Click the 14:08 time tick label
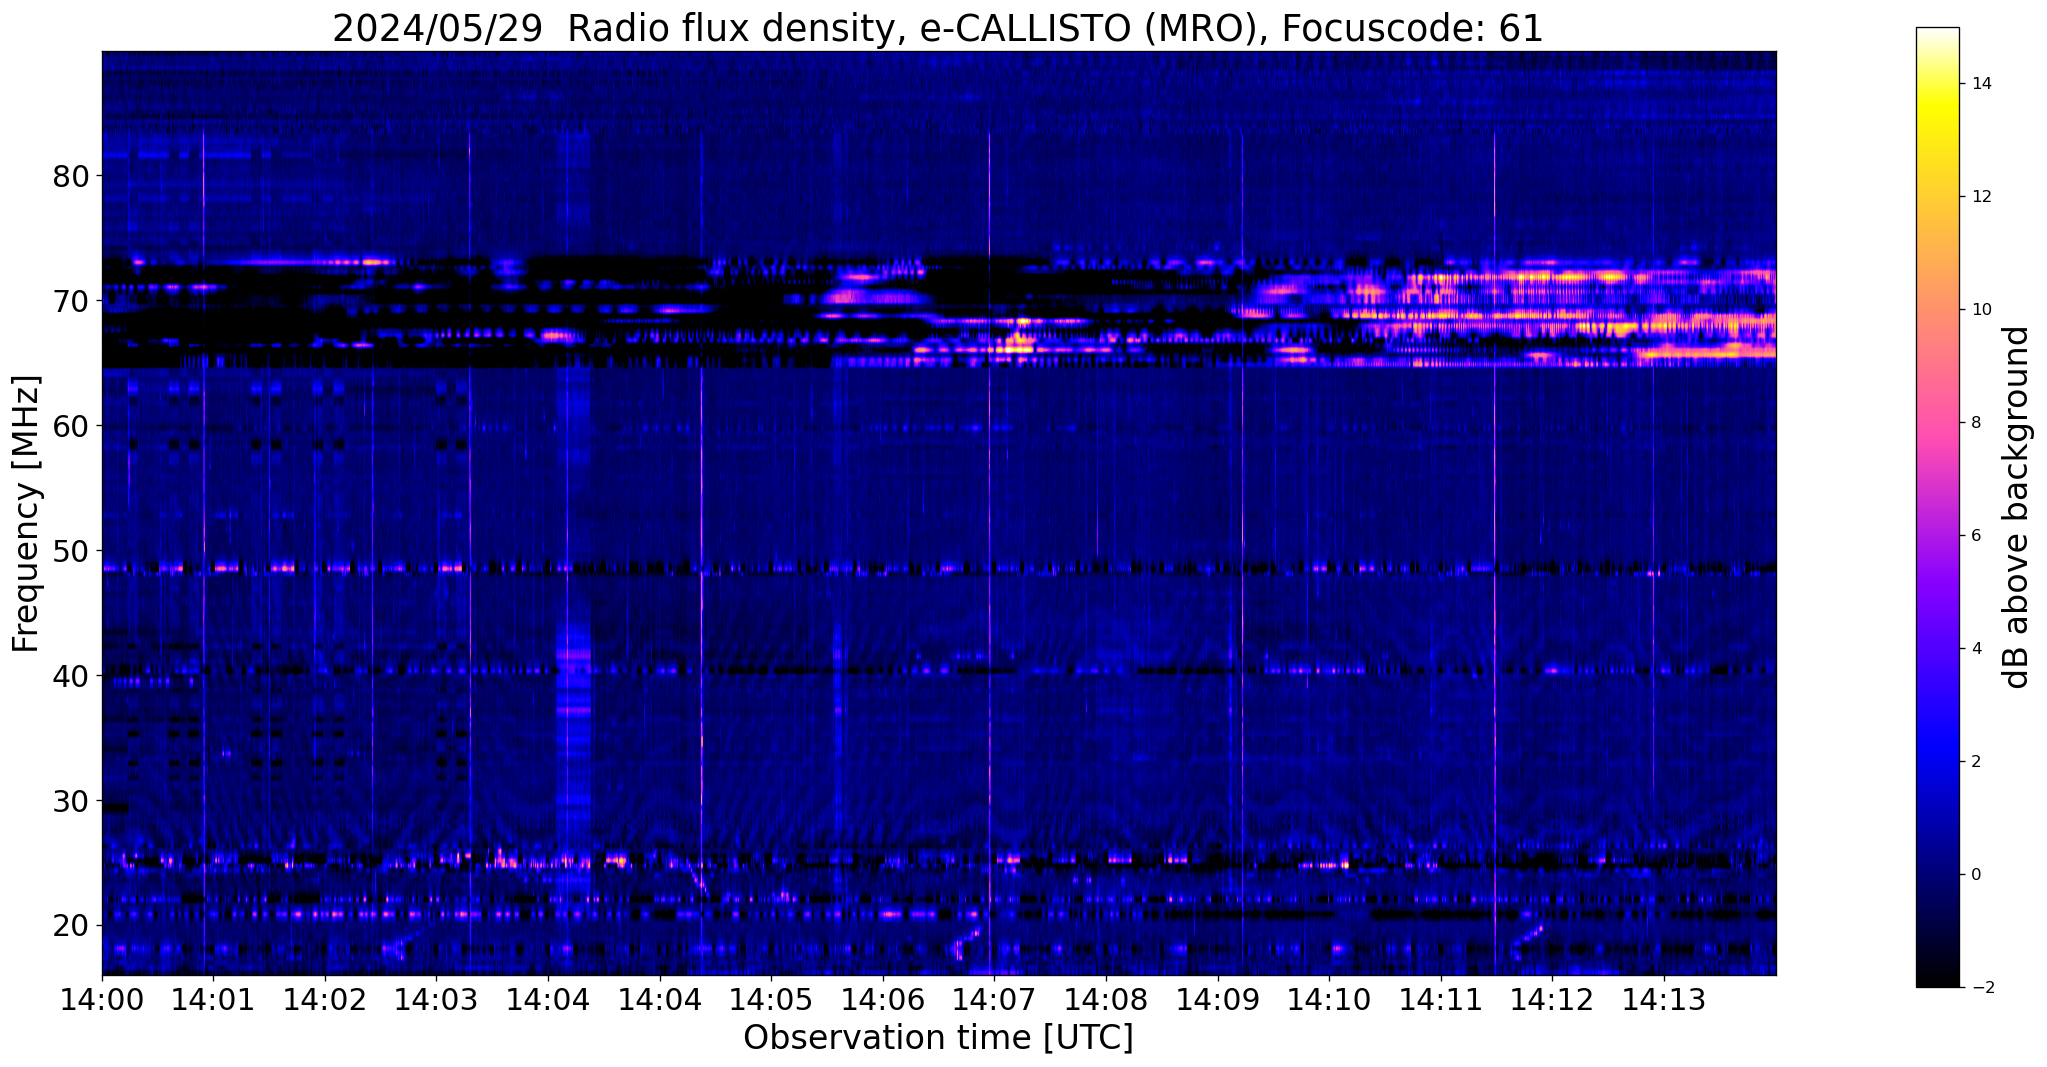Viewport: 2047px width, 1067px height. point(1106,999)
